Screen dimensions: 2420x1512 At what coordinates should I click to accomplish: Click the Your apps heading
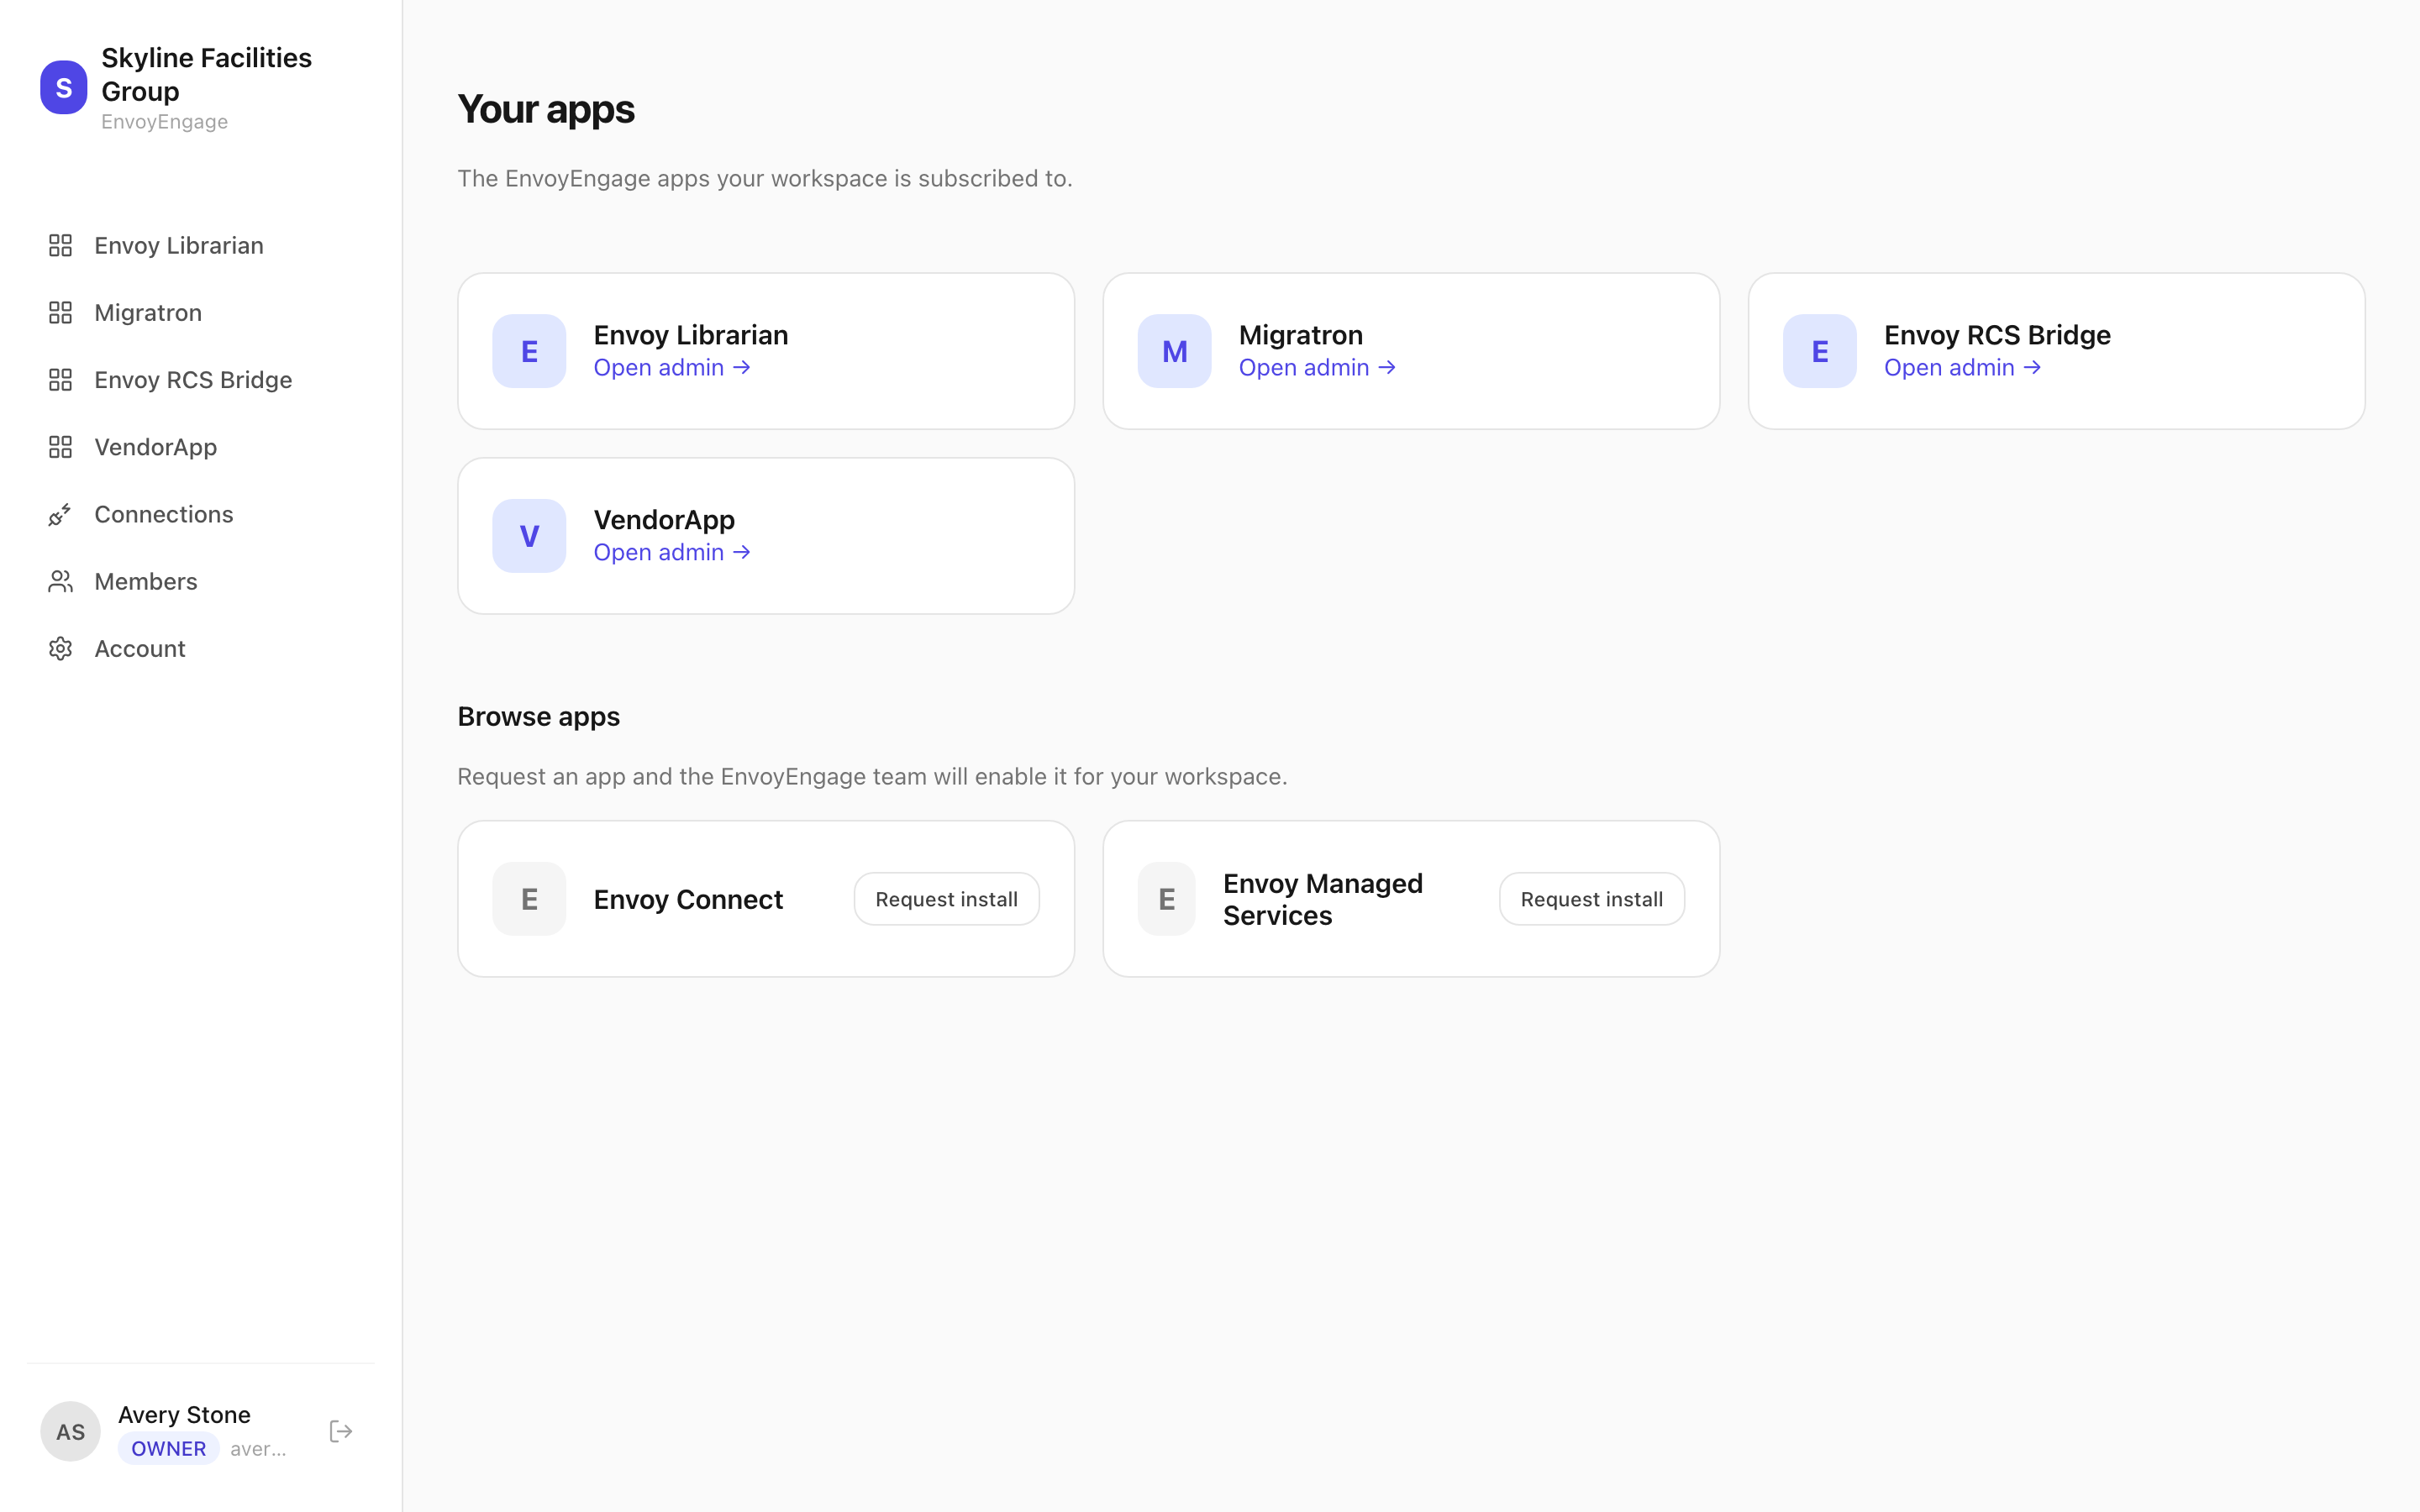(x=545, y=109)
